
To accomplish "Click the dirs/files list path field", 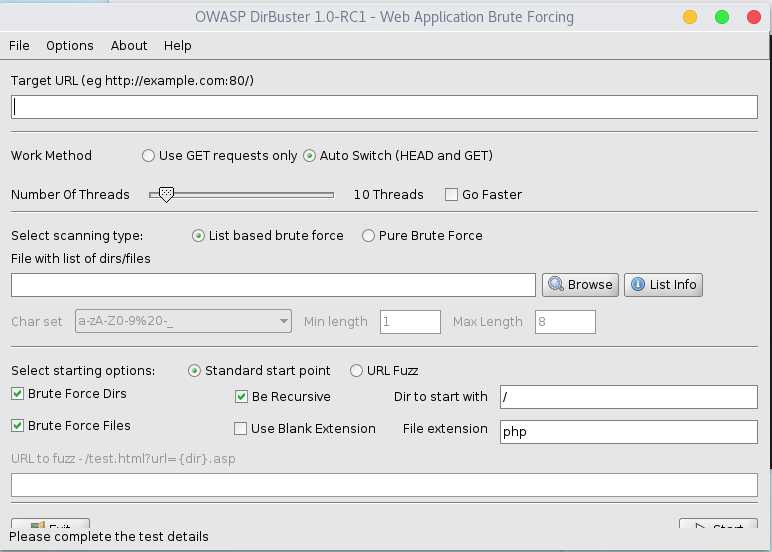I will pos(273,285).
